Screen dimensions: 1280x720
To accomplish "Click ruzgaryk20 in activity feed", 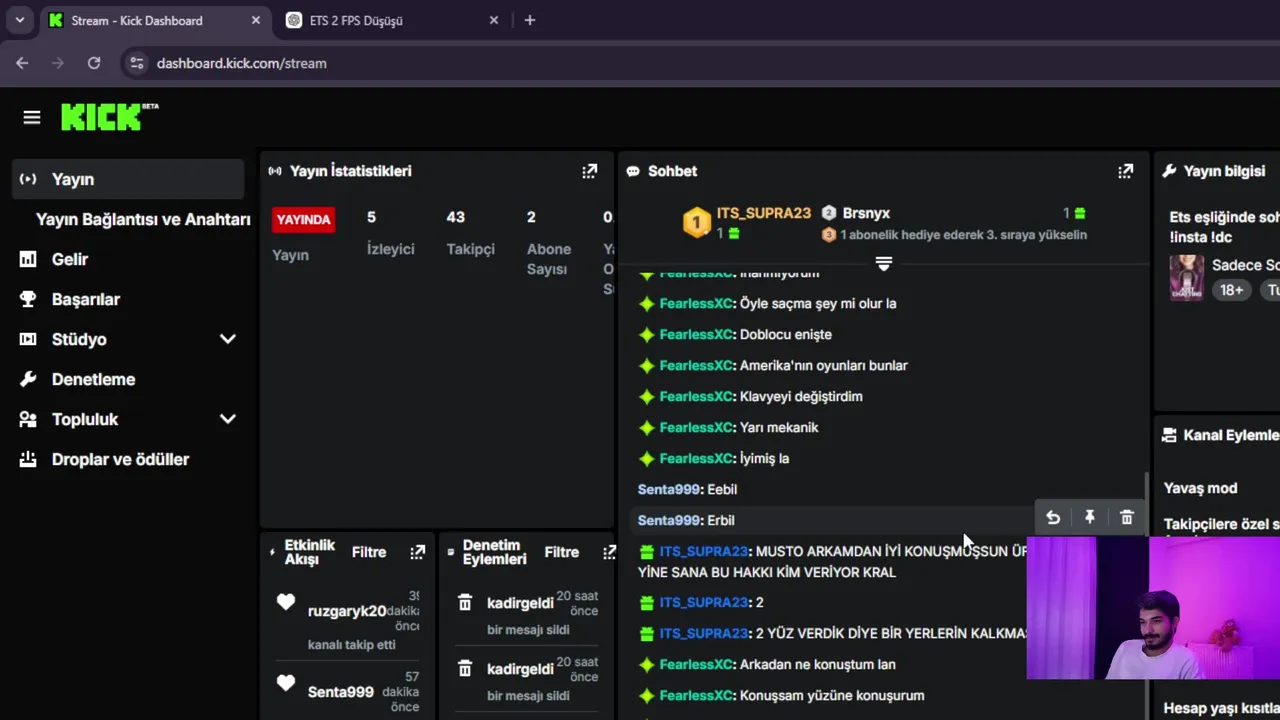I will point(347,611).
